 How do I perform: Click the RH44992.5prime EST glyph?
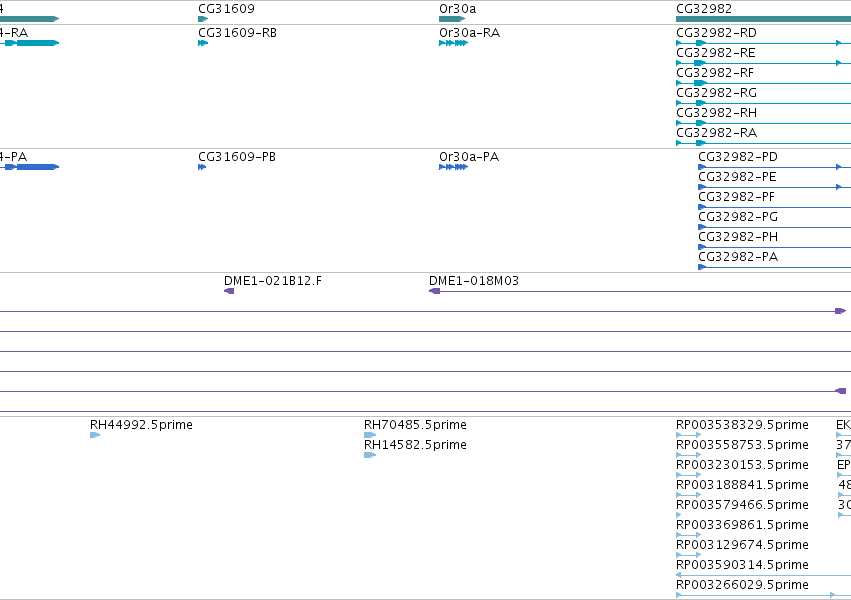pos(95,435)
